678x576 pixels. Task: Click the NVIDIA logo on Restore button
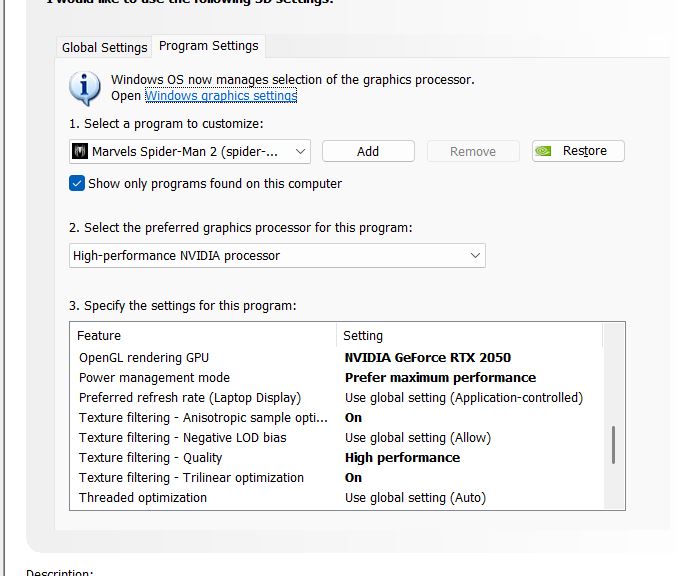(x=544, y=151)
